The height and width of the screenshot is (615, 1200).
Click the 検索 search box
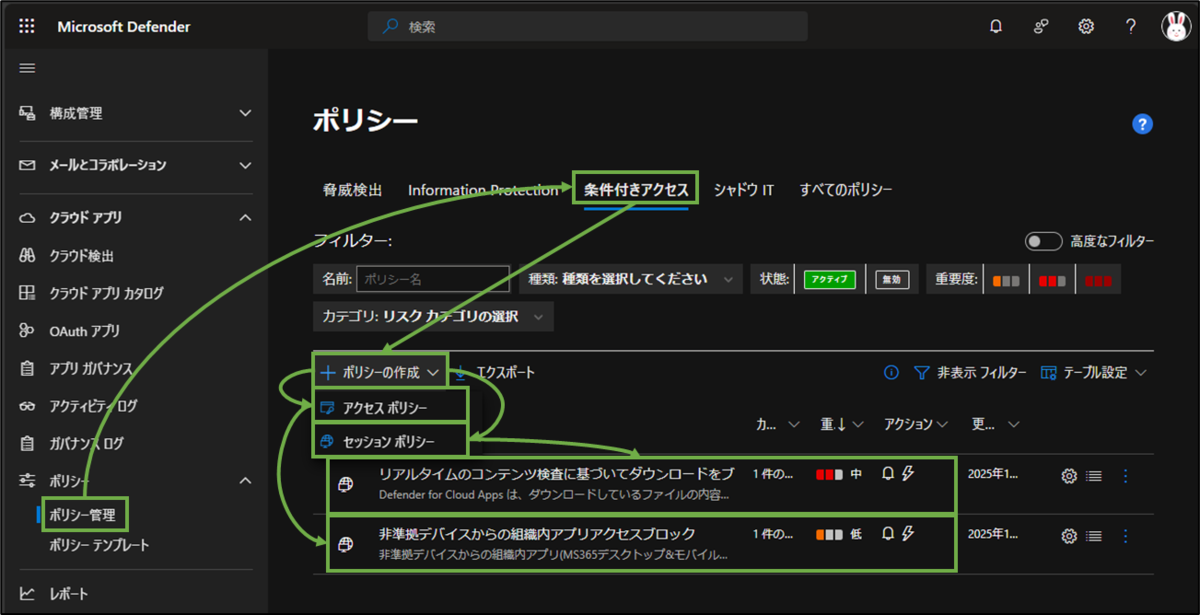tap(588, 27)
